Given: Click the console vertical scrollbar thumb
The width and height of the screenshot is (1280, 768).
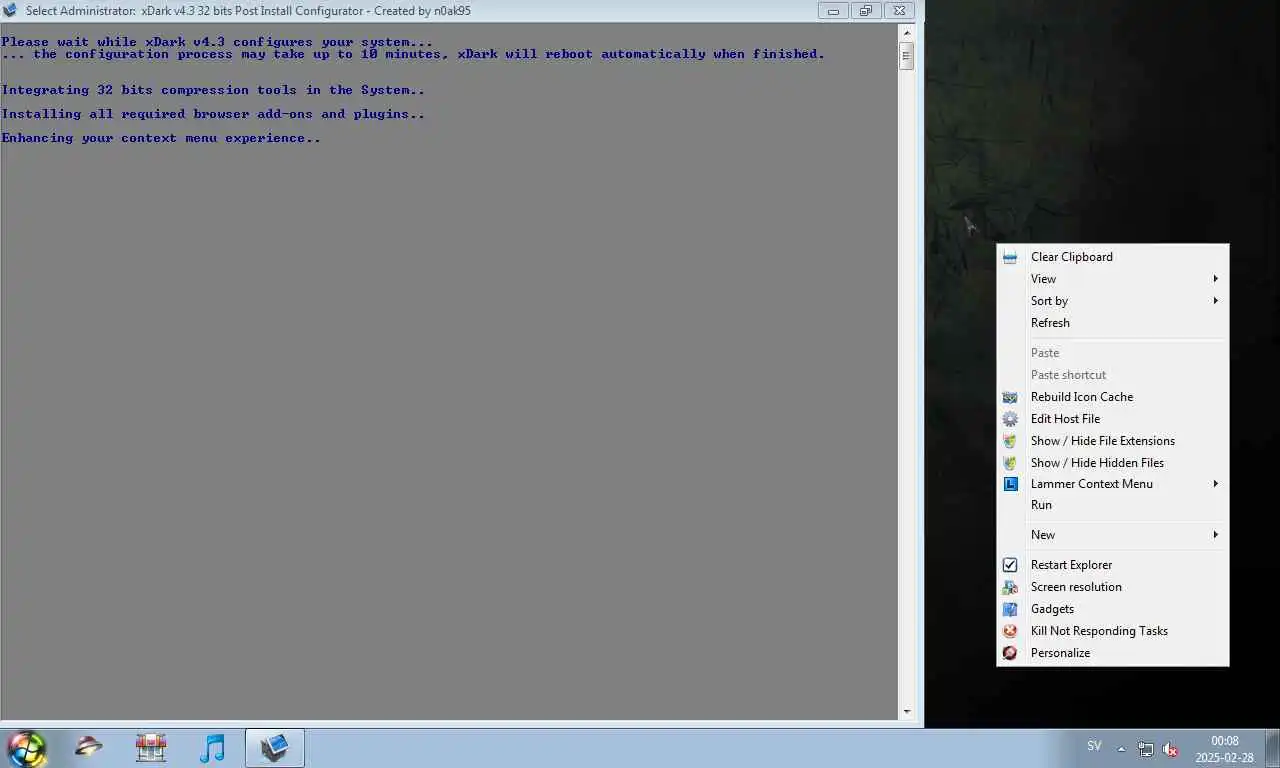Looking at the screenshot, I should [906, 56].
